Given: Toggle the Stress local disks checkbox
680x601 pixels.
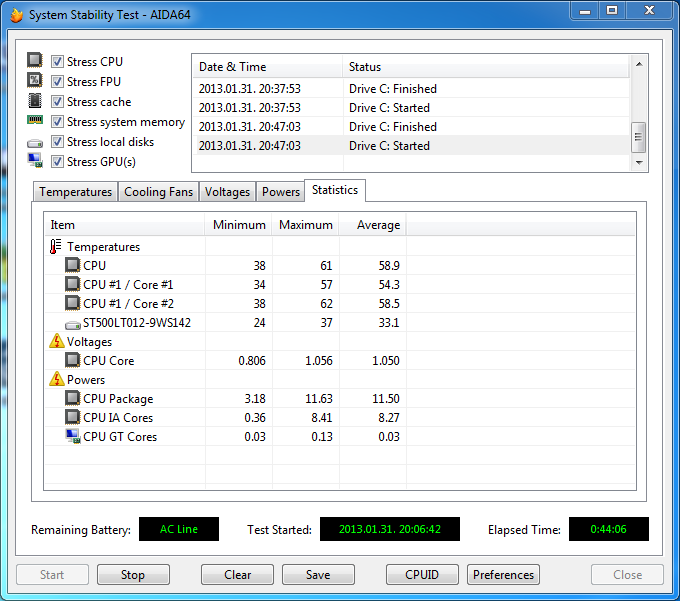Looking at the screenshot, I should [58, 142].
